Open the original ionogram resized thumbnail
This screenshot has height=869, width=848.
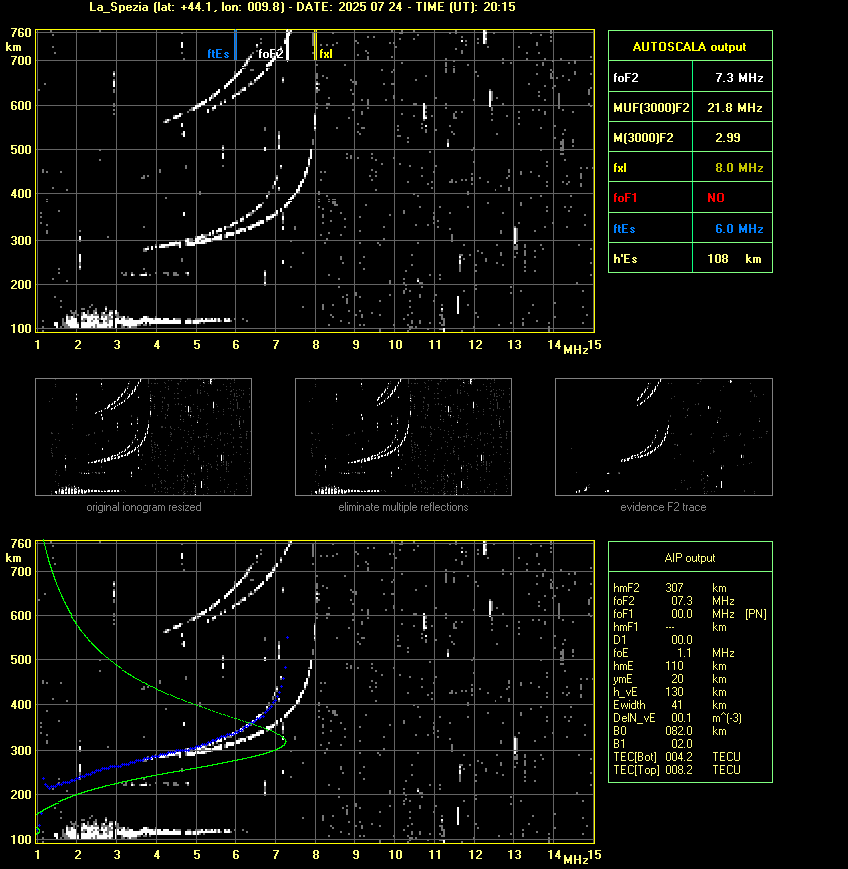point(144,437)
